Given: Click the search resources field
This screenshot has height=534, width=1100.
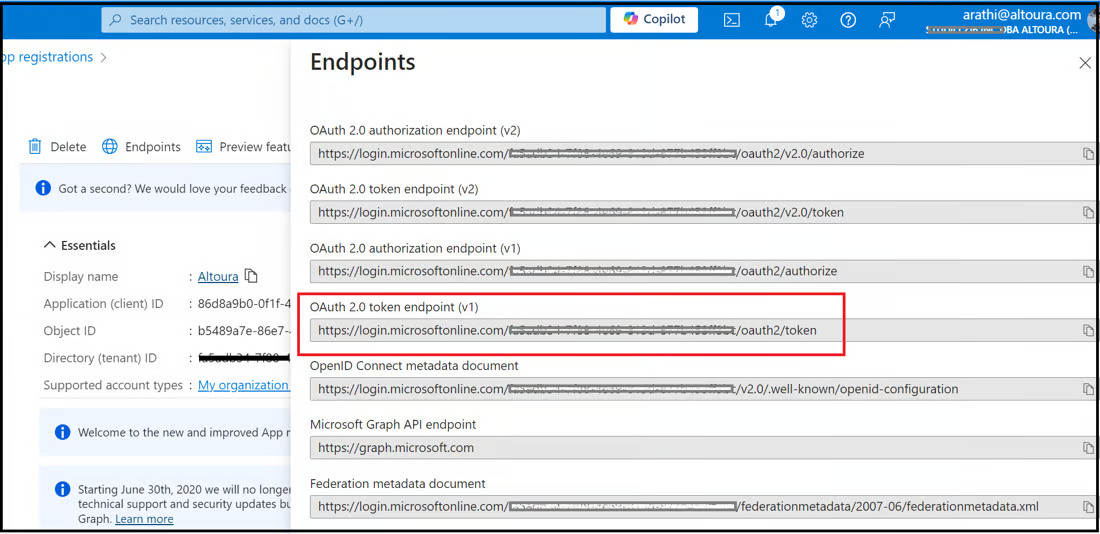Looking at the screenshot, I should [354, 20].
